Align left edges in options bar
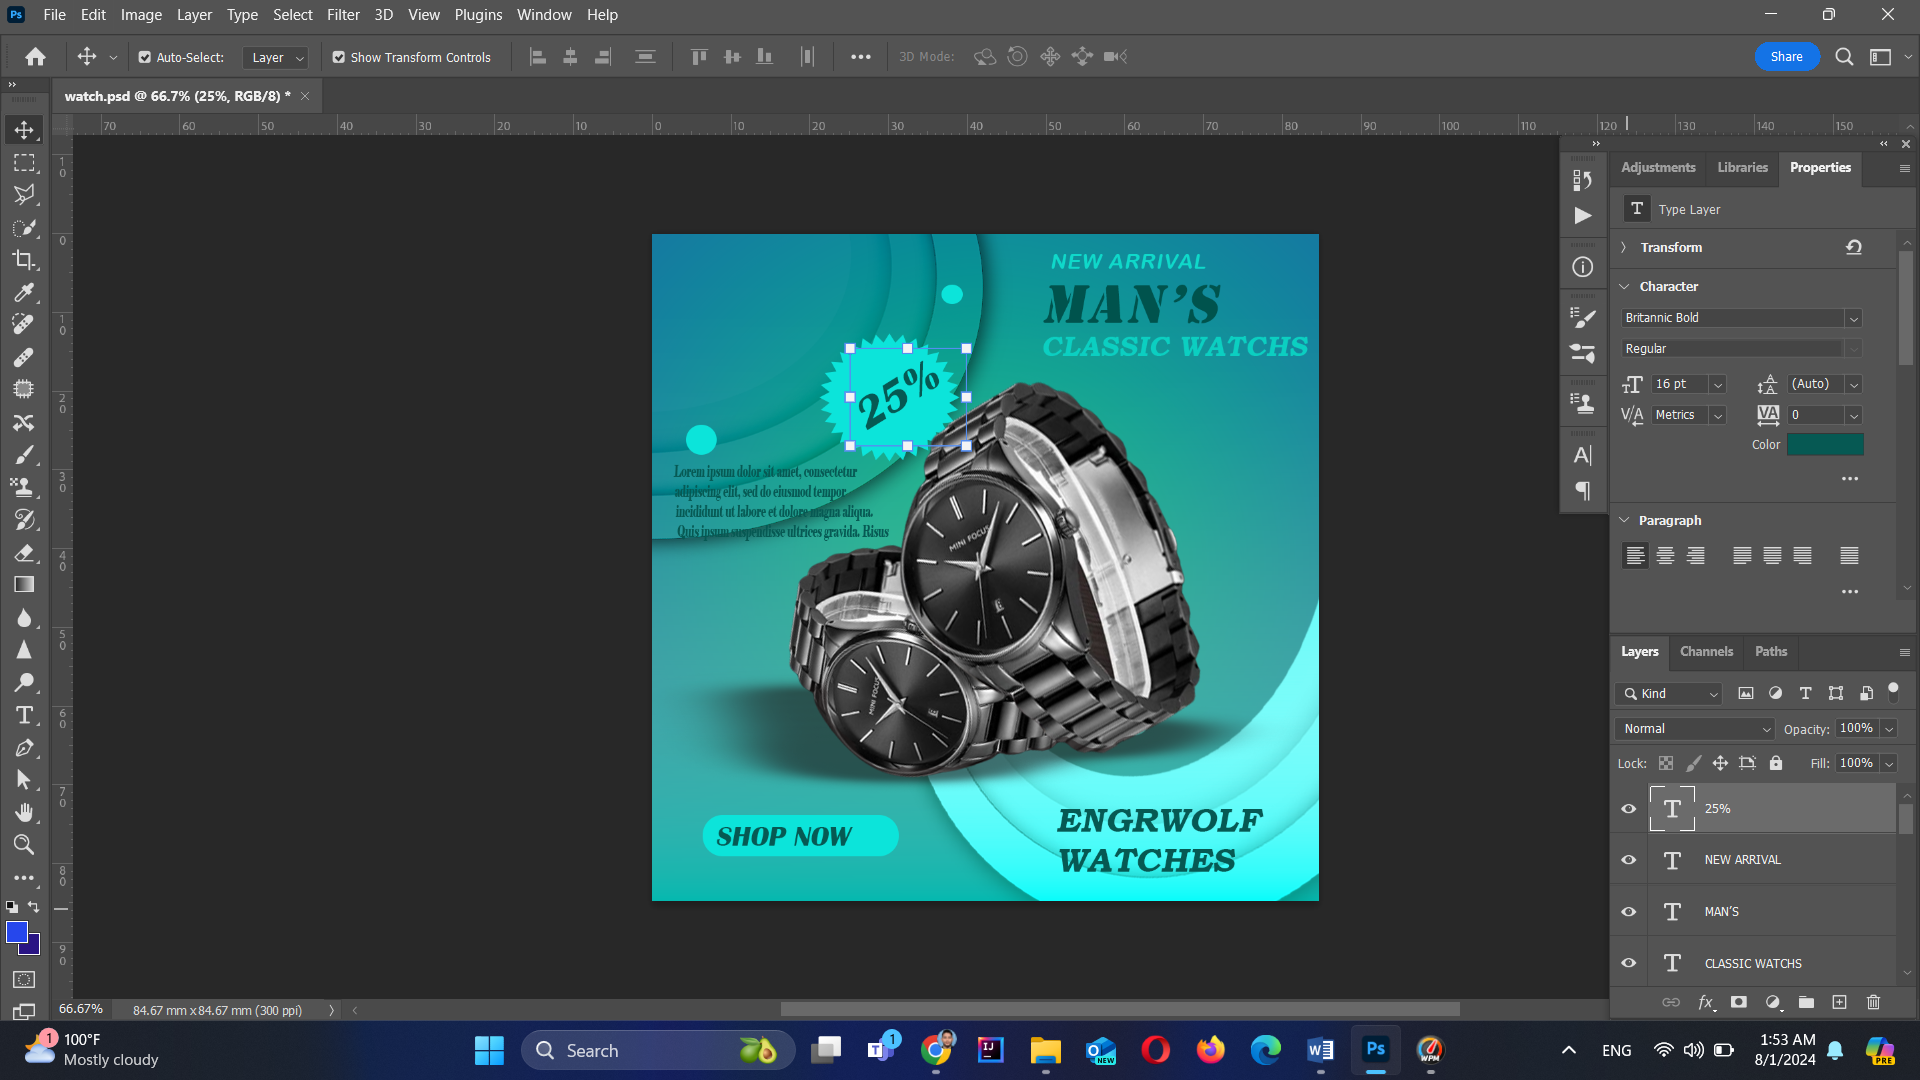 pyautogui.click(x=538, y=57)
